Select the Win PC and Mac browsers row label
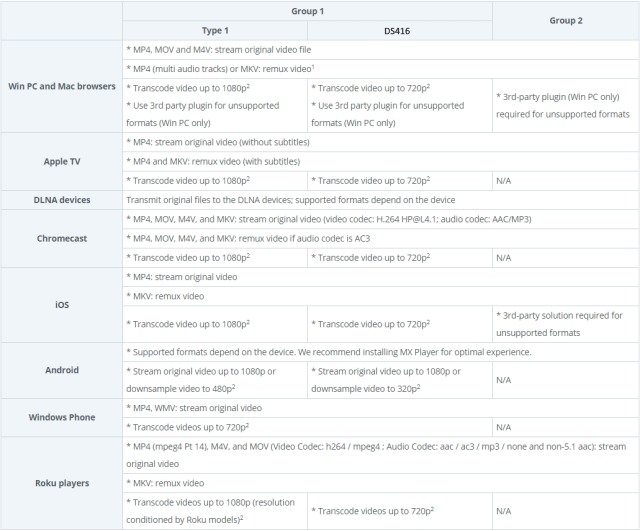The image size is (640, 531). click(x=62, y=87)
